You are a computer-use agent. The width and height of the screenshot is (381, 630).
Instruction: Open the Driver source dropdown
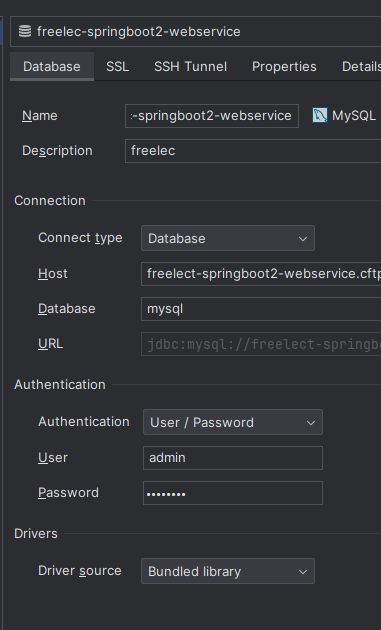[x=228, y=571]
